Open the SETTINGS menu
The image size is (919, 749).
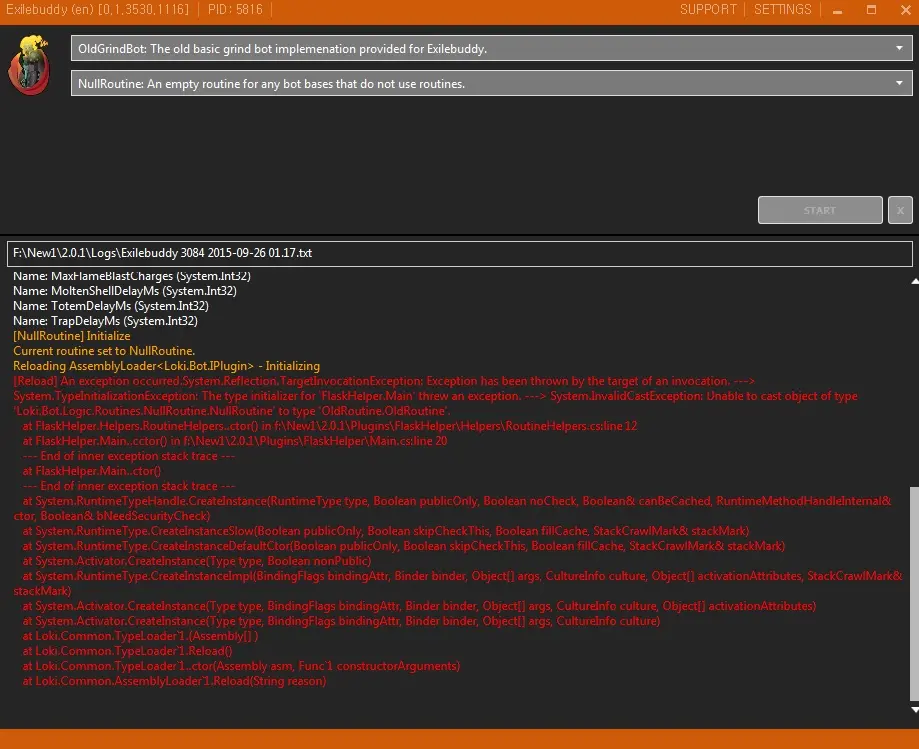pos(782,10)
